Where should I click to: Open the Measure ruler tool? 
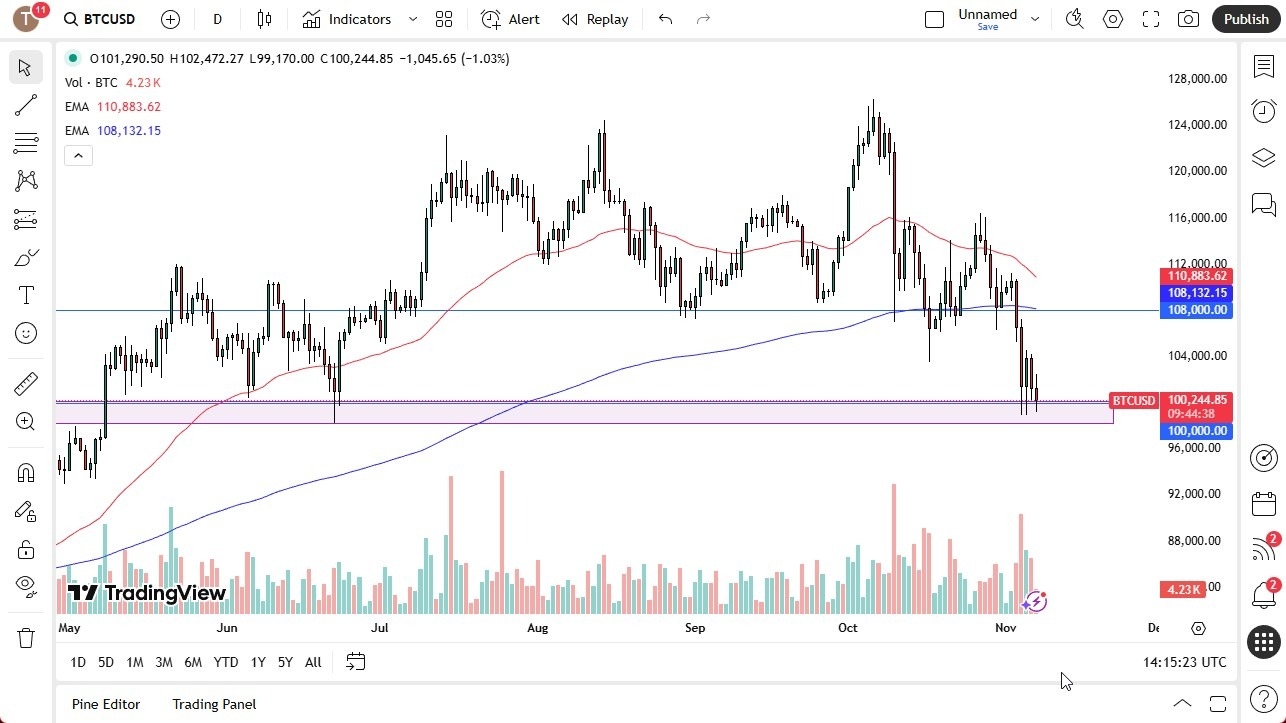pyautogui.click(x=26, y=383)
